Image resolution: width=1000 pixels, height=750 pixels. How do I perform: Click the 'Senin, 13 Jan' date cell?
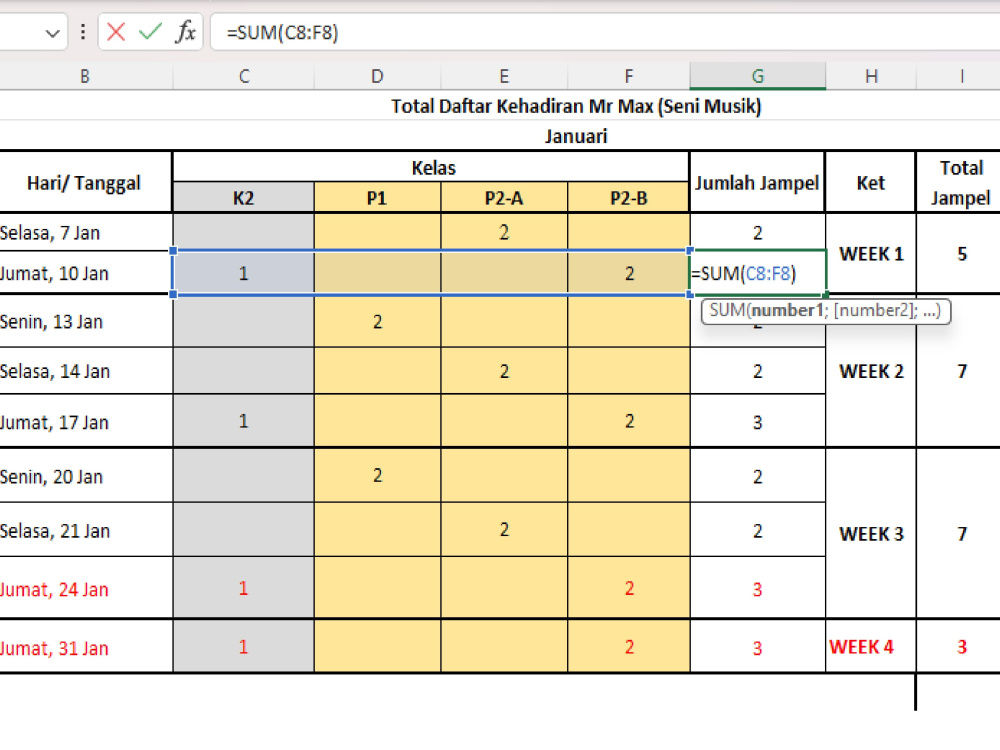(x=85, y=321)
